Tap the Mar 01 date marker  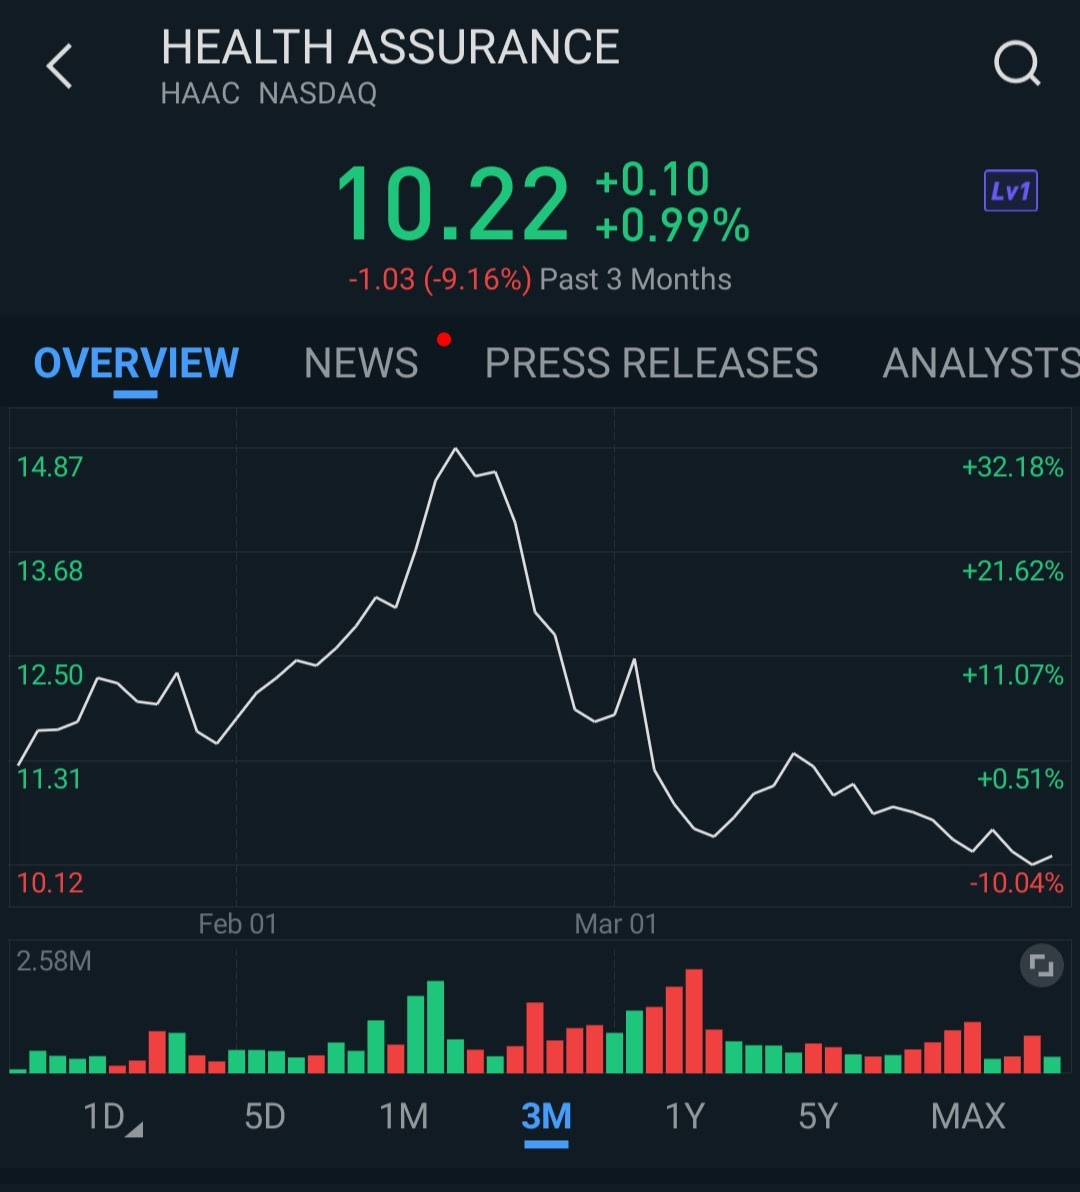tap(615, 924)
